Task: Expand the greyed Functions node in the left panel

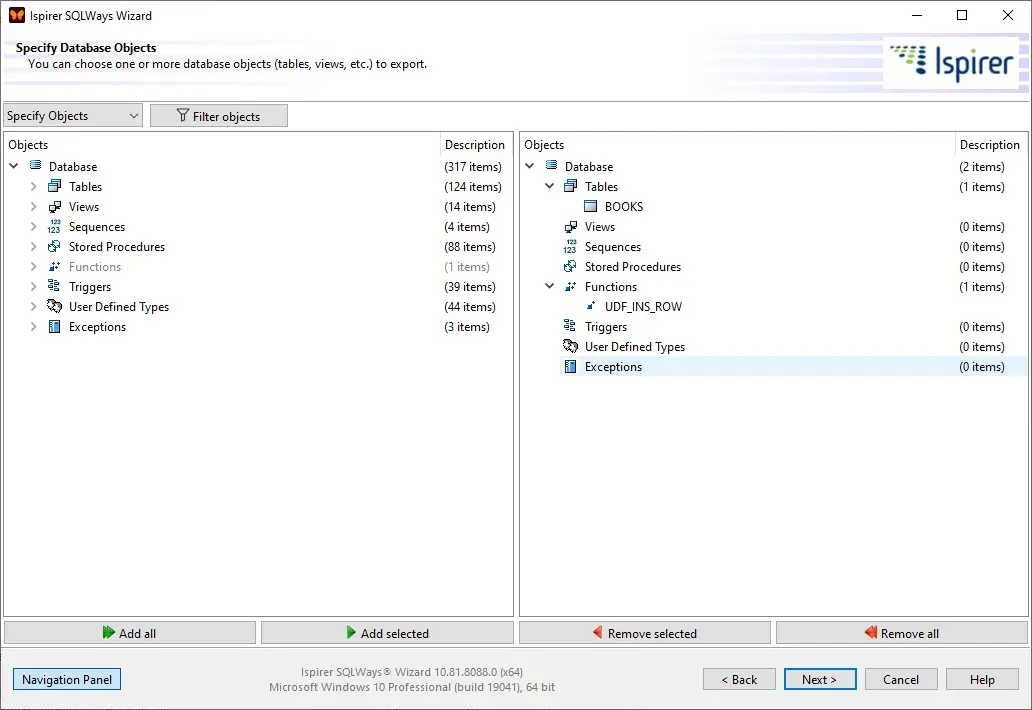Action: [34, 266]
